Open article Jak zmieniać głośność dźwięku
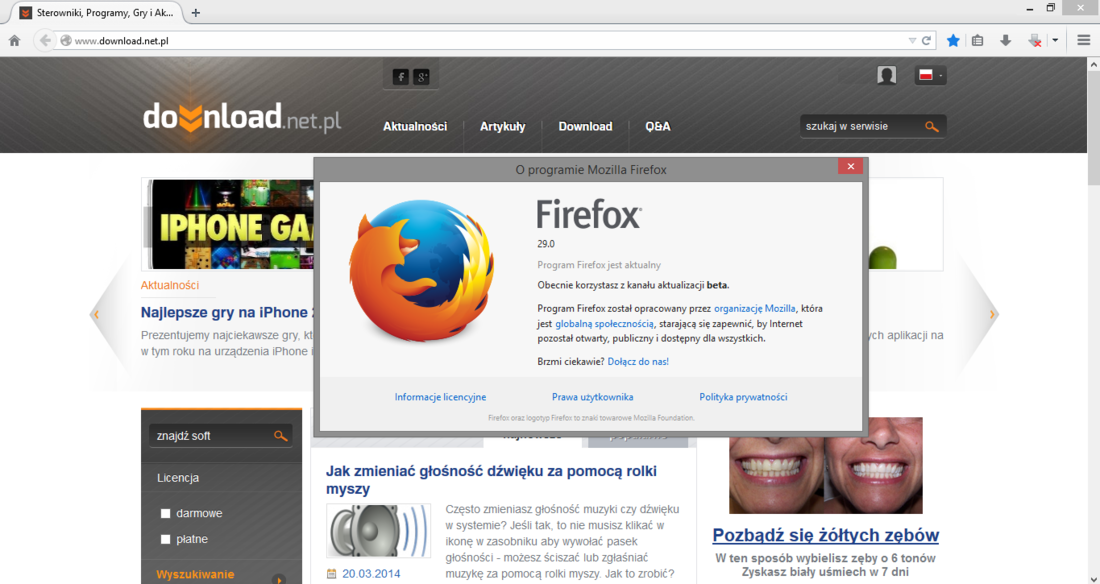The image size is (1100, 584). 491,480
